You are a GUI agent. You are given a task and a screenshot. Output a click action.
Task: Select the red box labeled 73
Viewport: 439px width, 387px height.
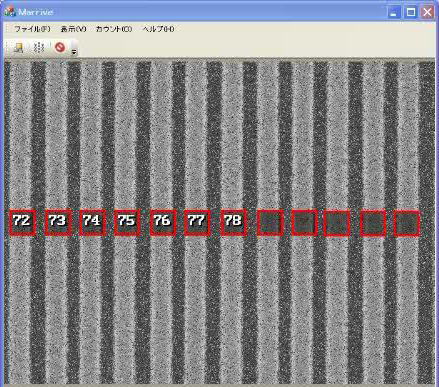pyautogui.click(x=58, y=223)
